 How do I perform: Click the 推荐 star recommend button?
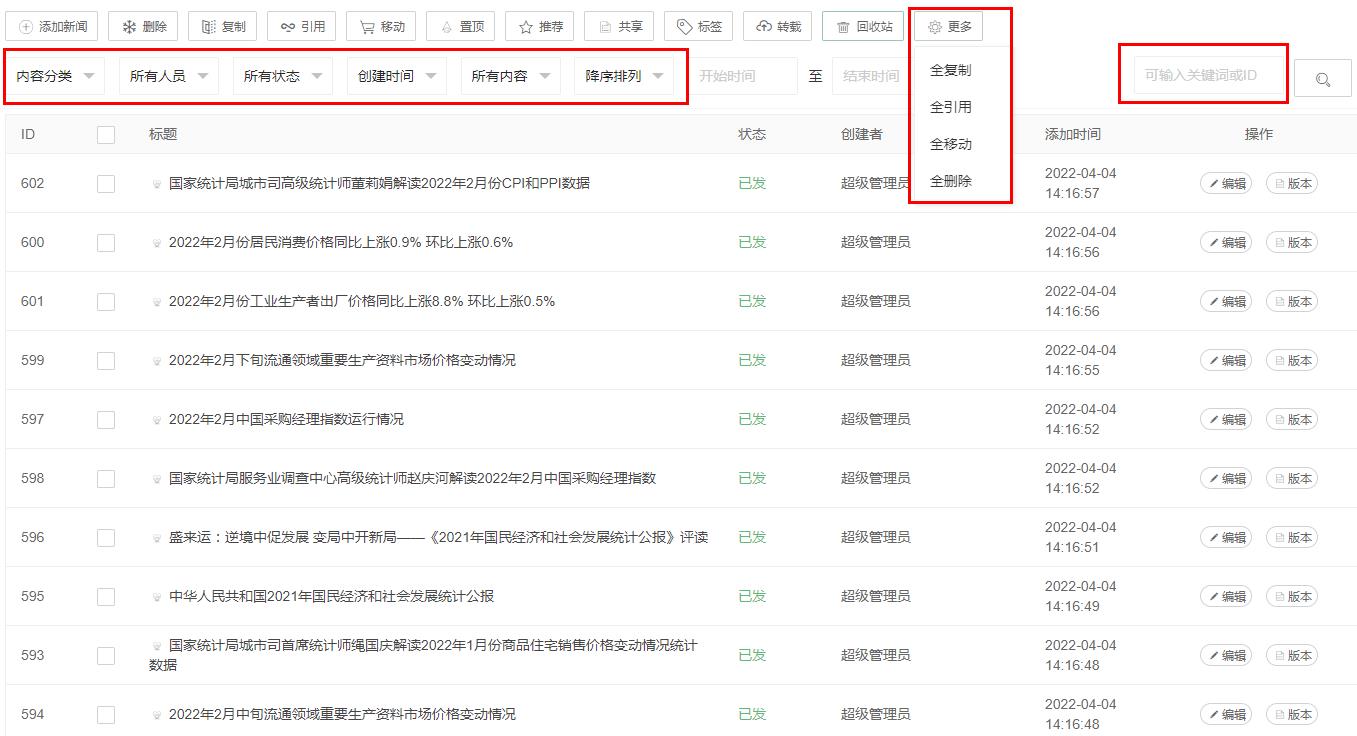point(540,27)
